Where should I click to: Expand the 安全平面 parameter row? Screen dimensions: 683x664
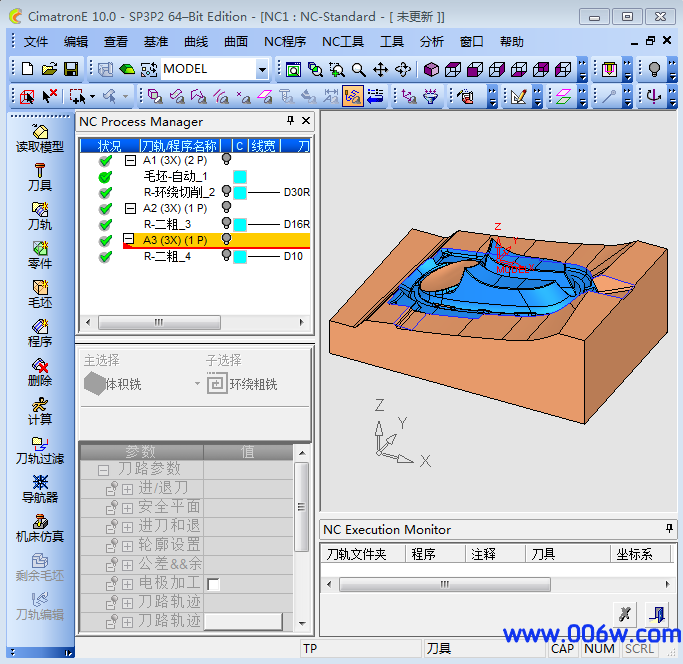[x=127, y=508]
